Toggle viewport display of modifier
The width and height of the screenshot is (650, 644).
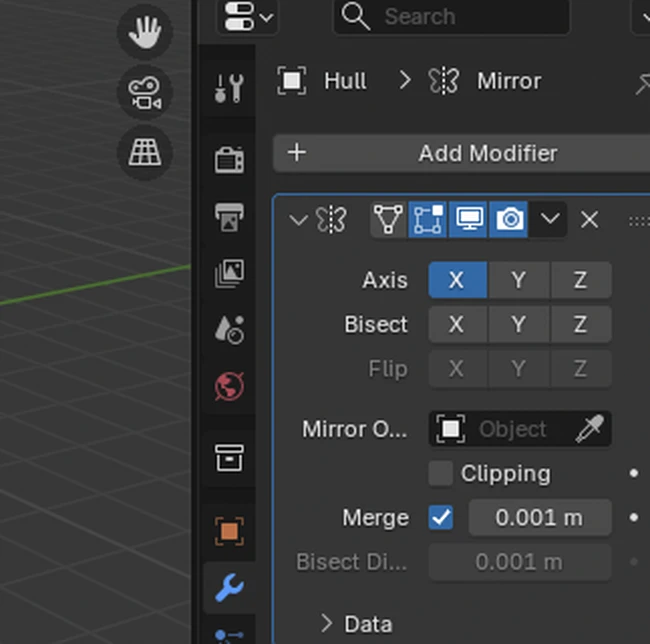468,219
